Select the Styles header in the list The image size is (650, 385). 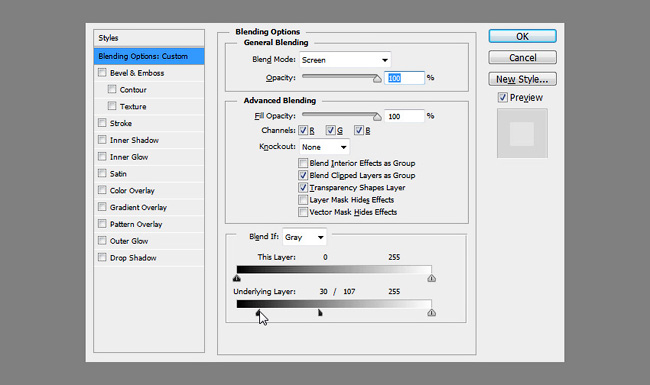149,38
